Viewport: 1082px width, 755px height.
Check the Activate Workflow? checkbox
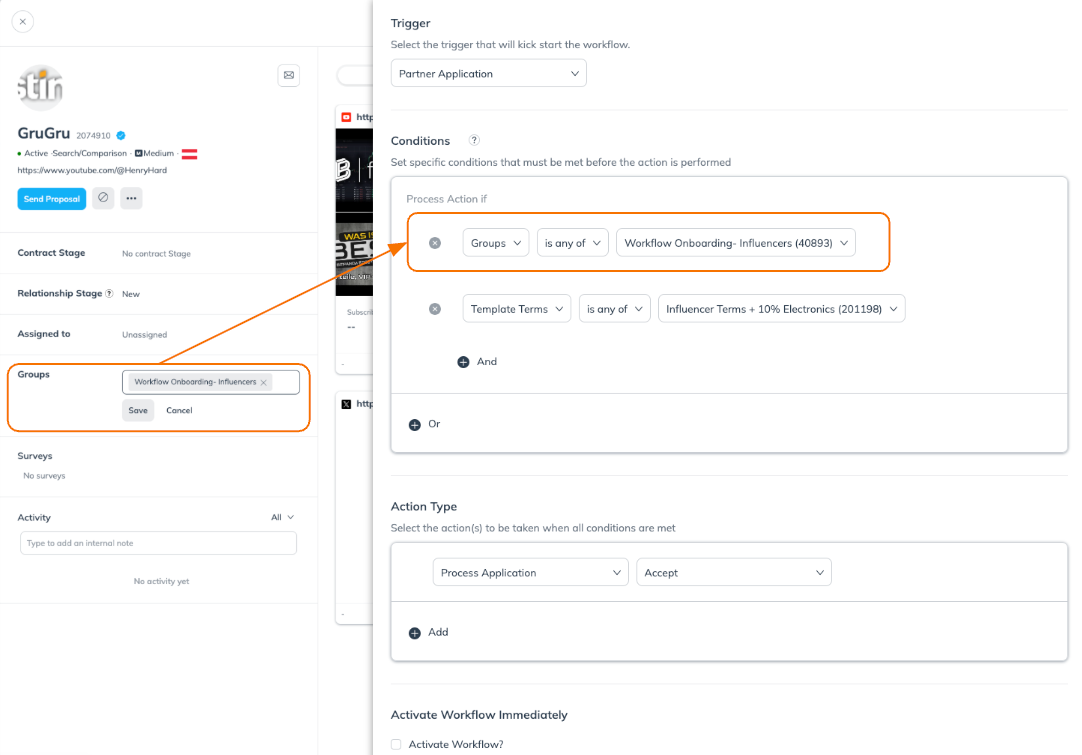[396, 744]
